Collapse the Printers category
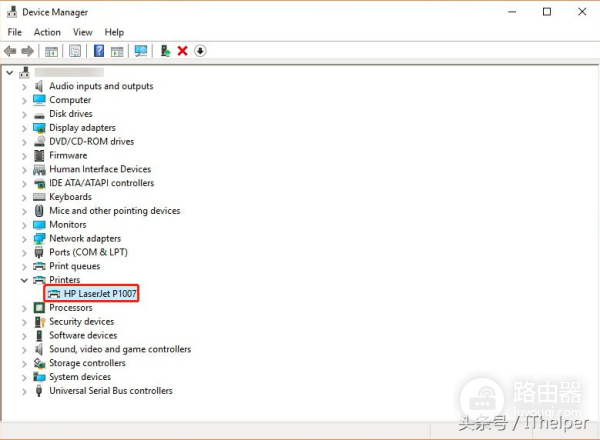600x440 pixels. (25, 280)
